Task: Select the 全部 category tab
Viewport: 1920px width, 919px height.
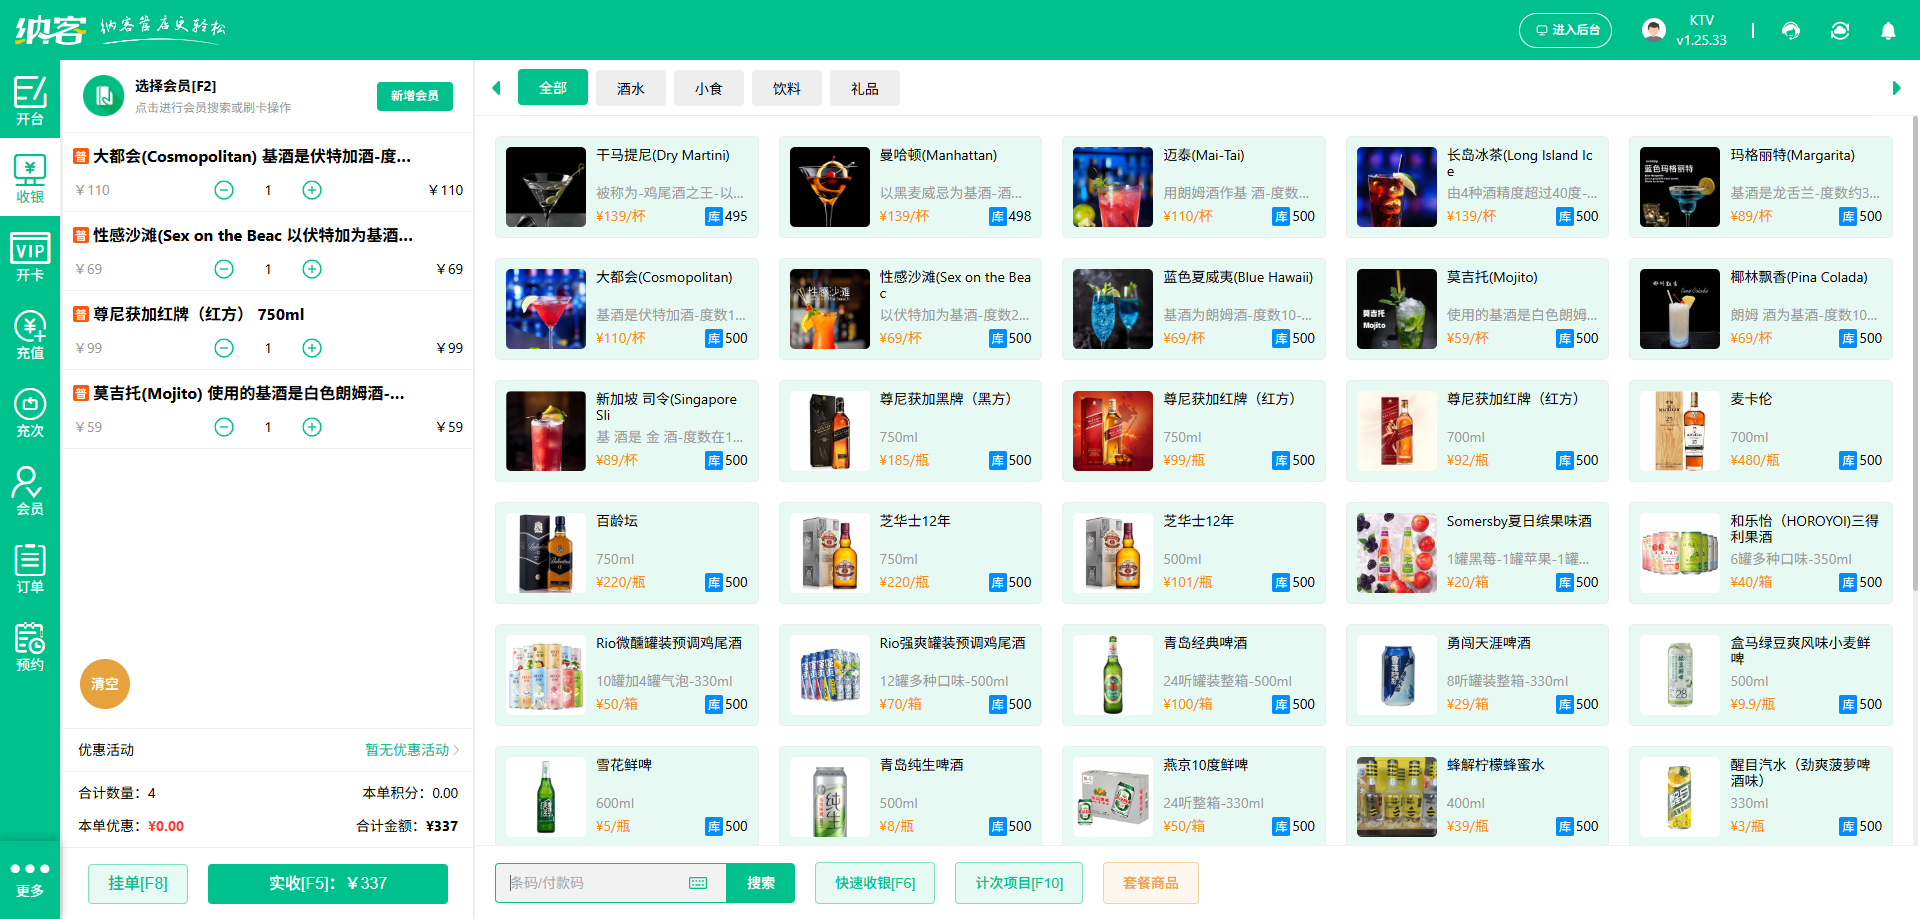Action: coord(553,88)
